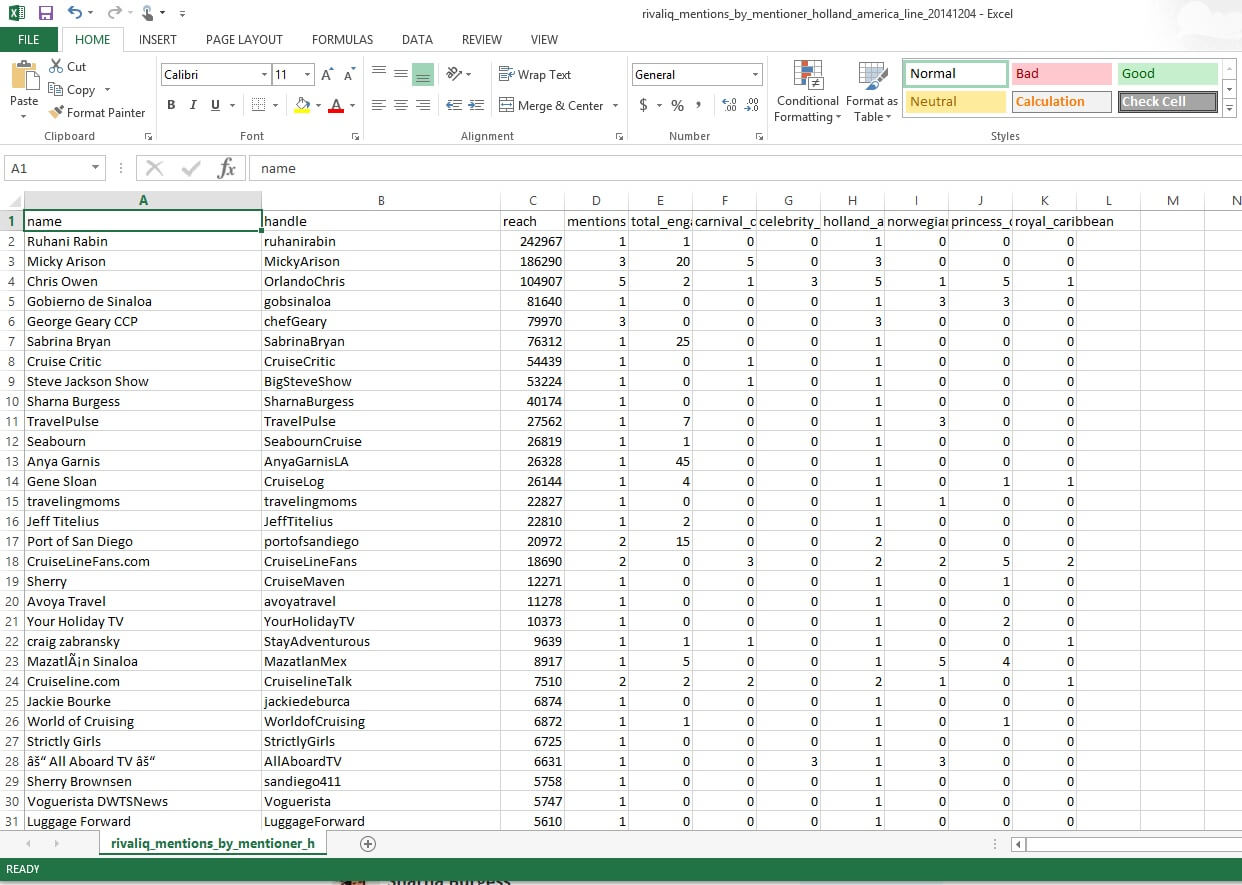Toggle Underline formatting
The width and height of the screenshot is (1242, 885).
click(216, 105)
